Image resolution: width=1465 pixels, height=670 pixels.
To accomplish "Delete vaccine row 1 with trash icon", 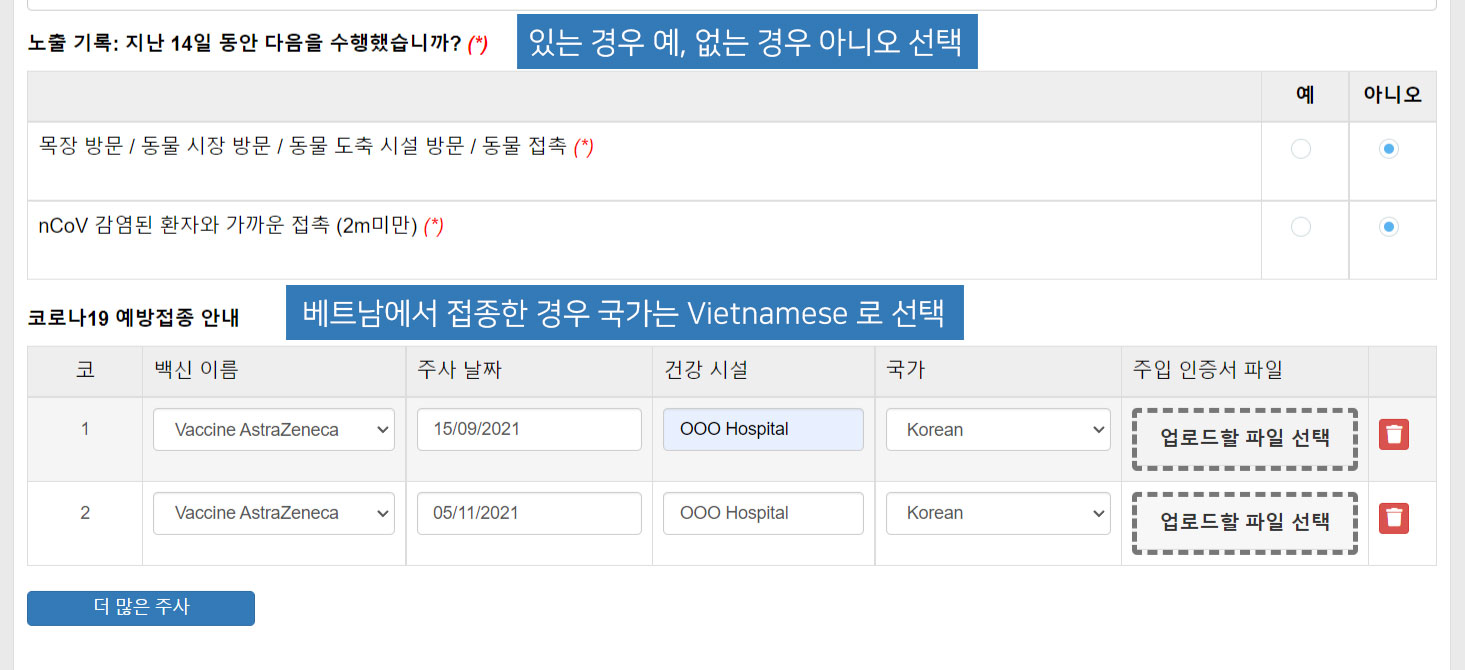I will pos(1394,435).
